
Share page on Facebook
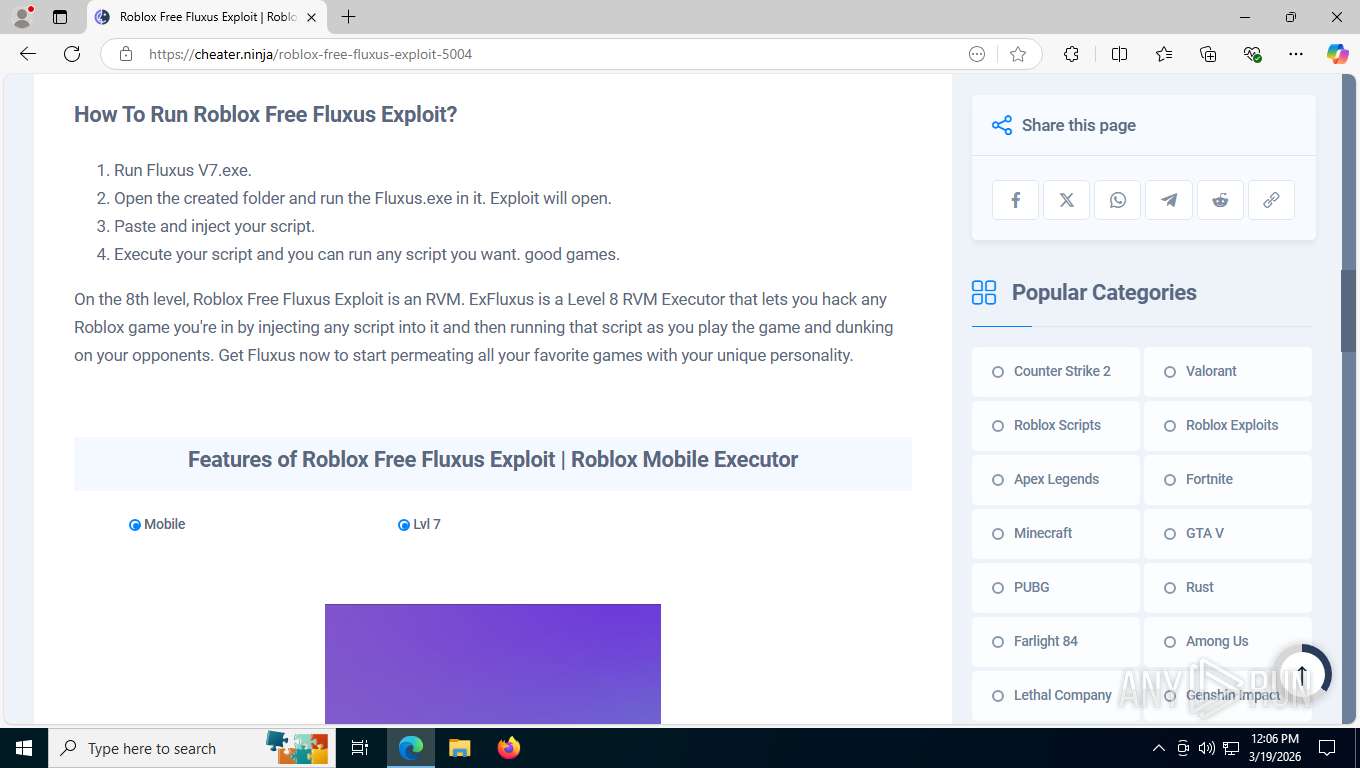coord(1016,200)
